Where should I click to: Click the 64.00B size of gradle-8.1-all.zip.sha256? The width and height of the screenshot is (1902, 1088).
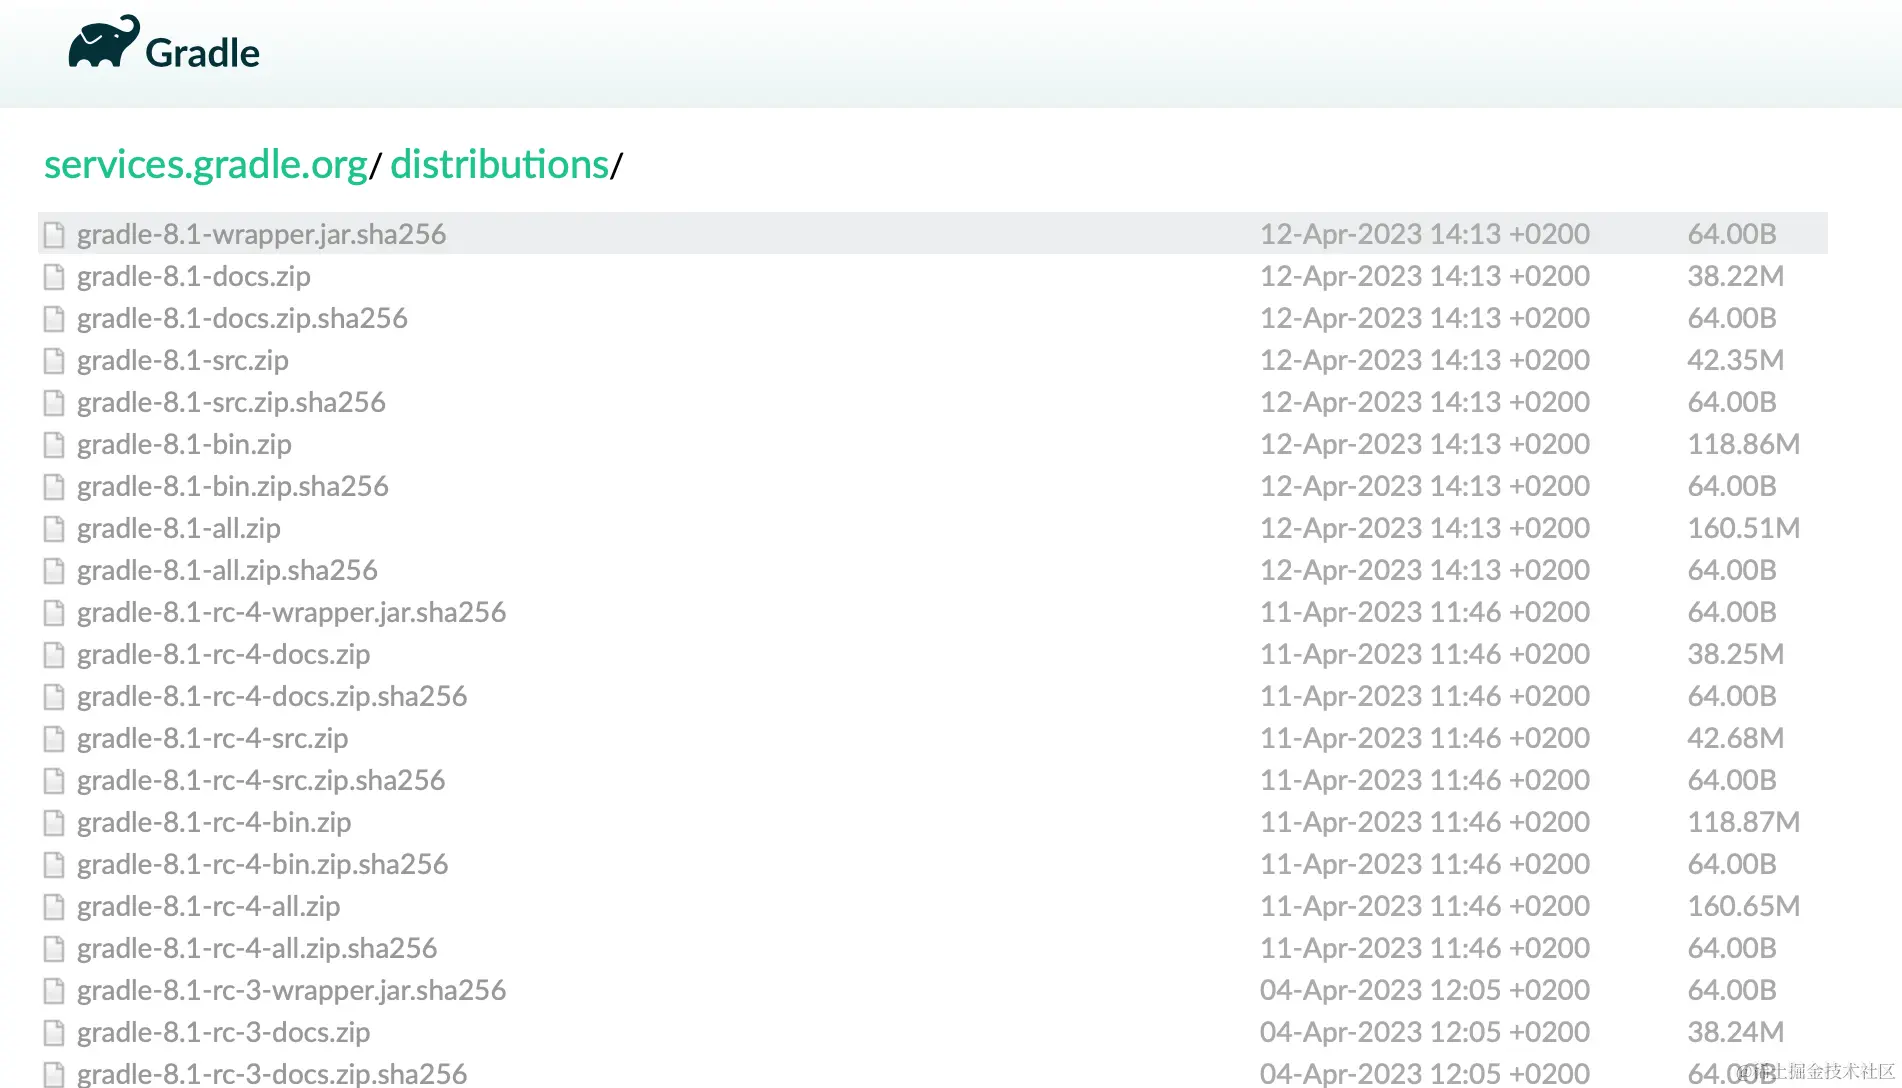(1732, 570)
